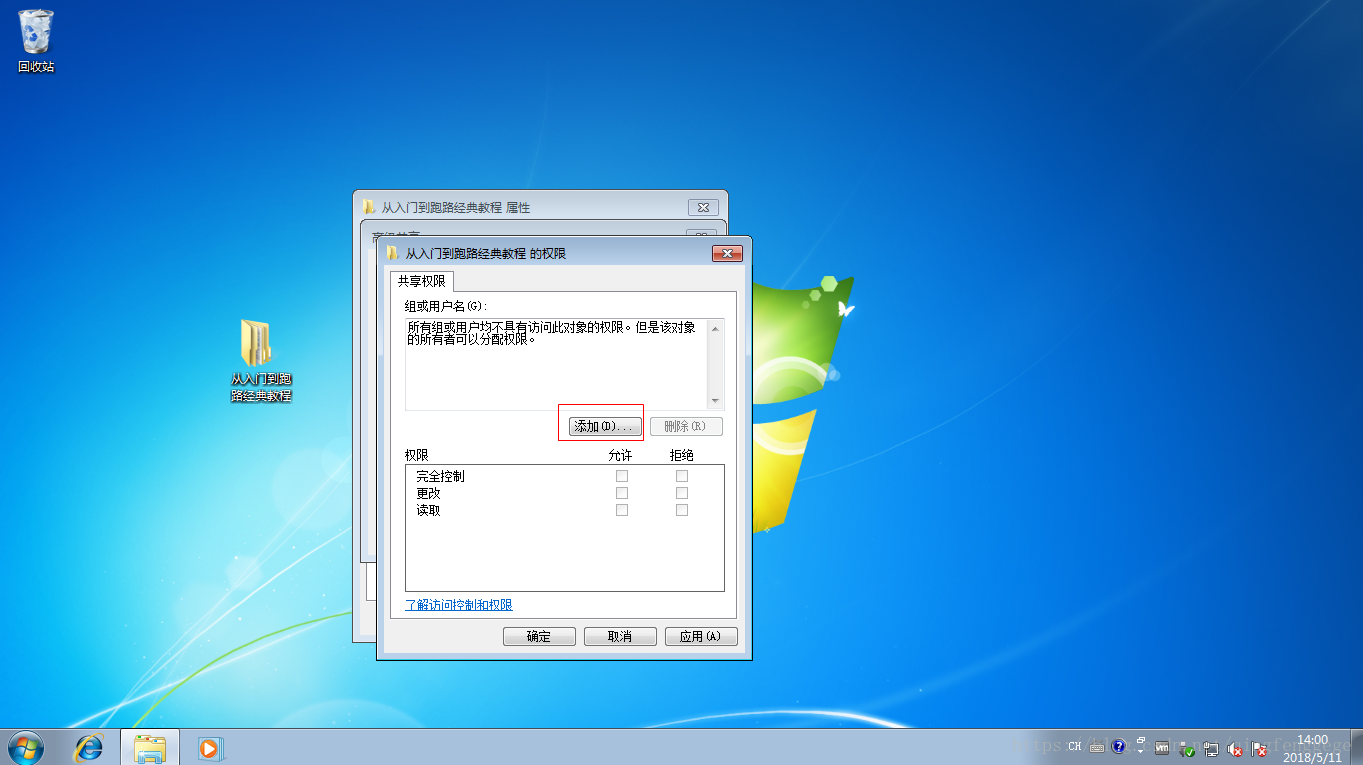Click the 允许 column header
This screenshot has height=765, width=1363.
[x=620, y=455]
